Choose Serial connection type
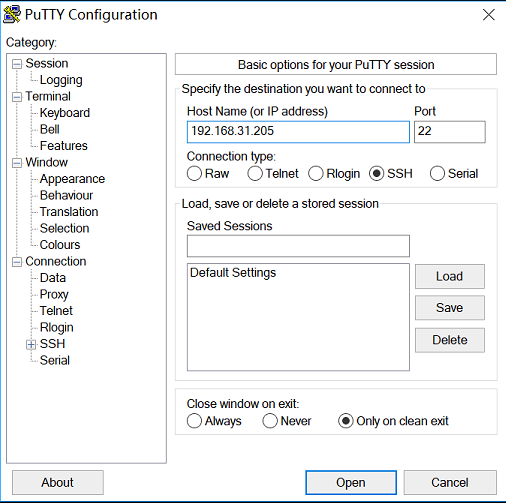Viewport: 506px width, 503px height. (x=437, y=174)
